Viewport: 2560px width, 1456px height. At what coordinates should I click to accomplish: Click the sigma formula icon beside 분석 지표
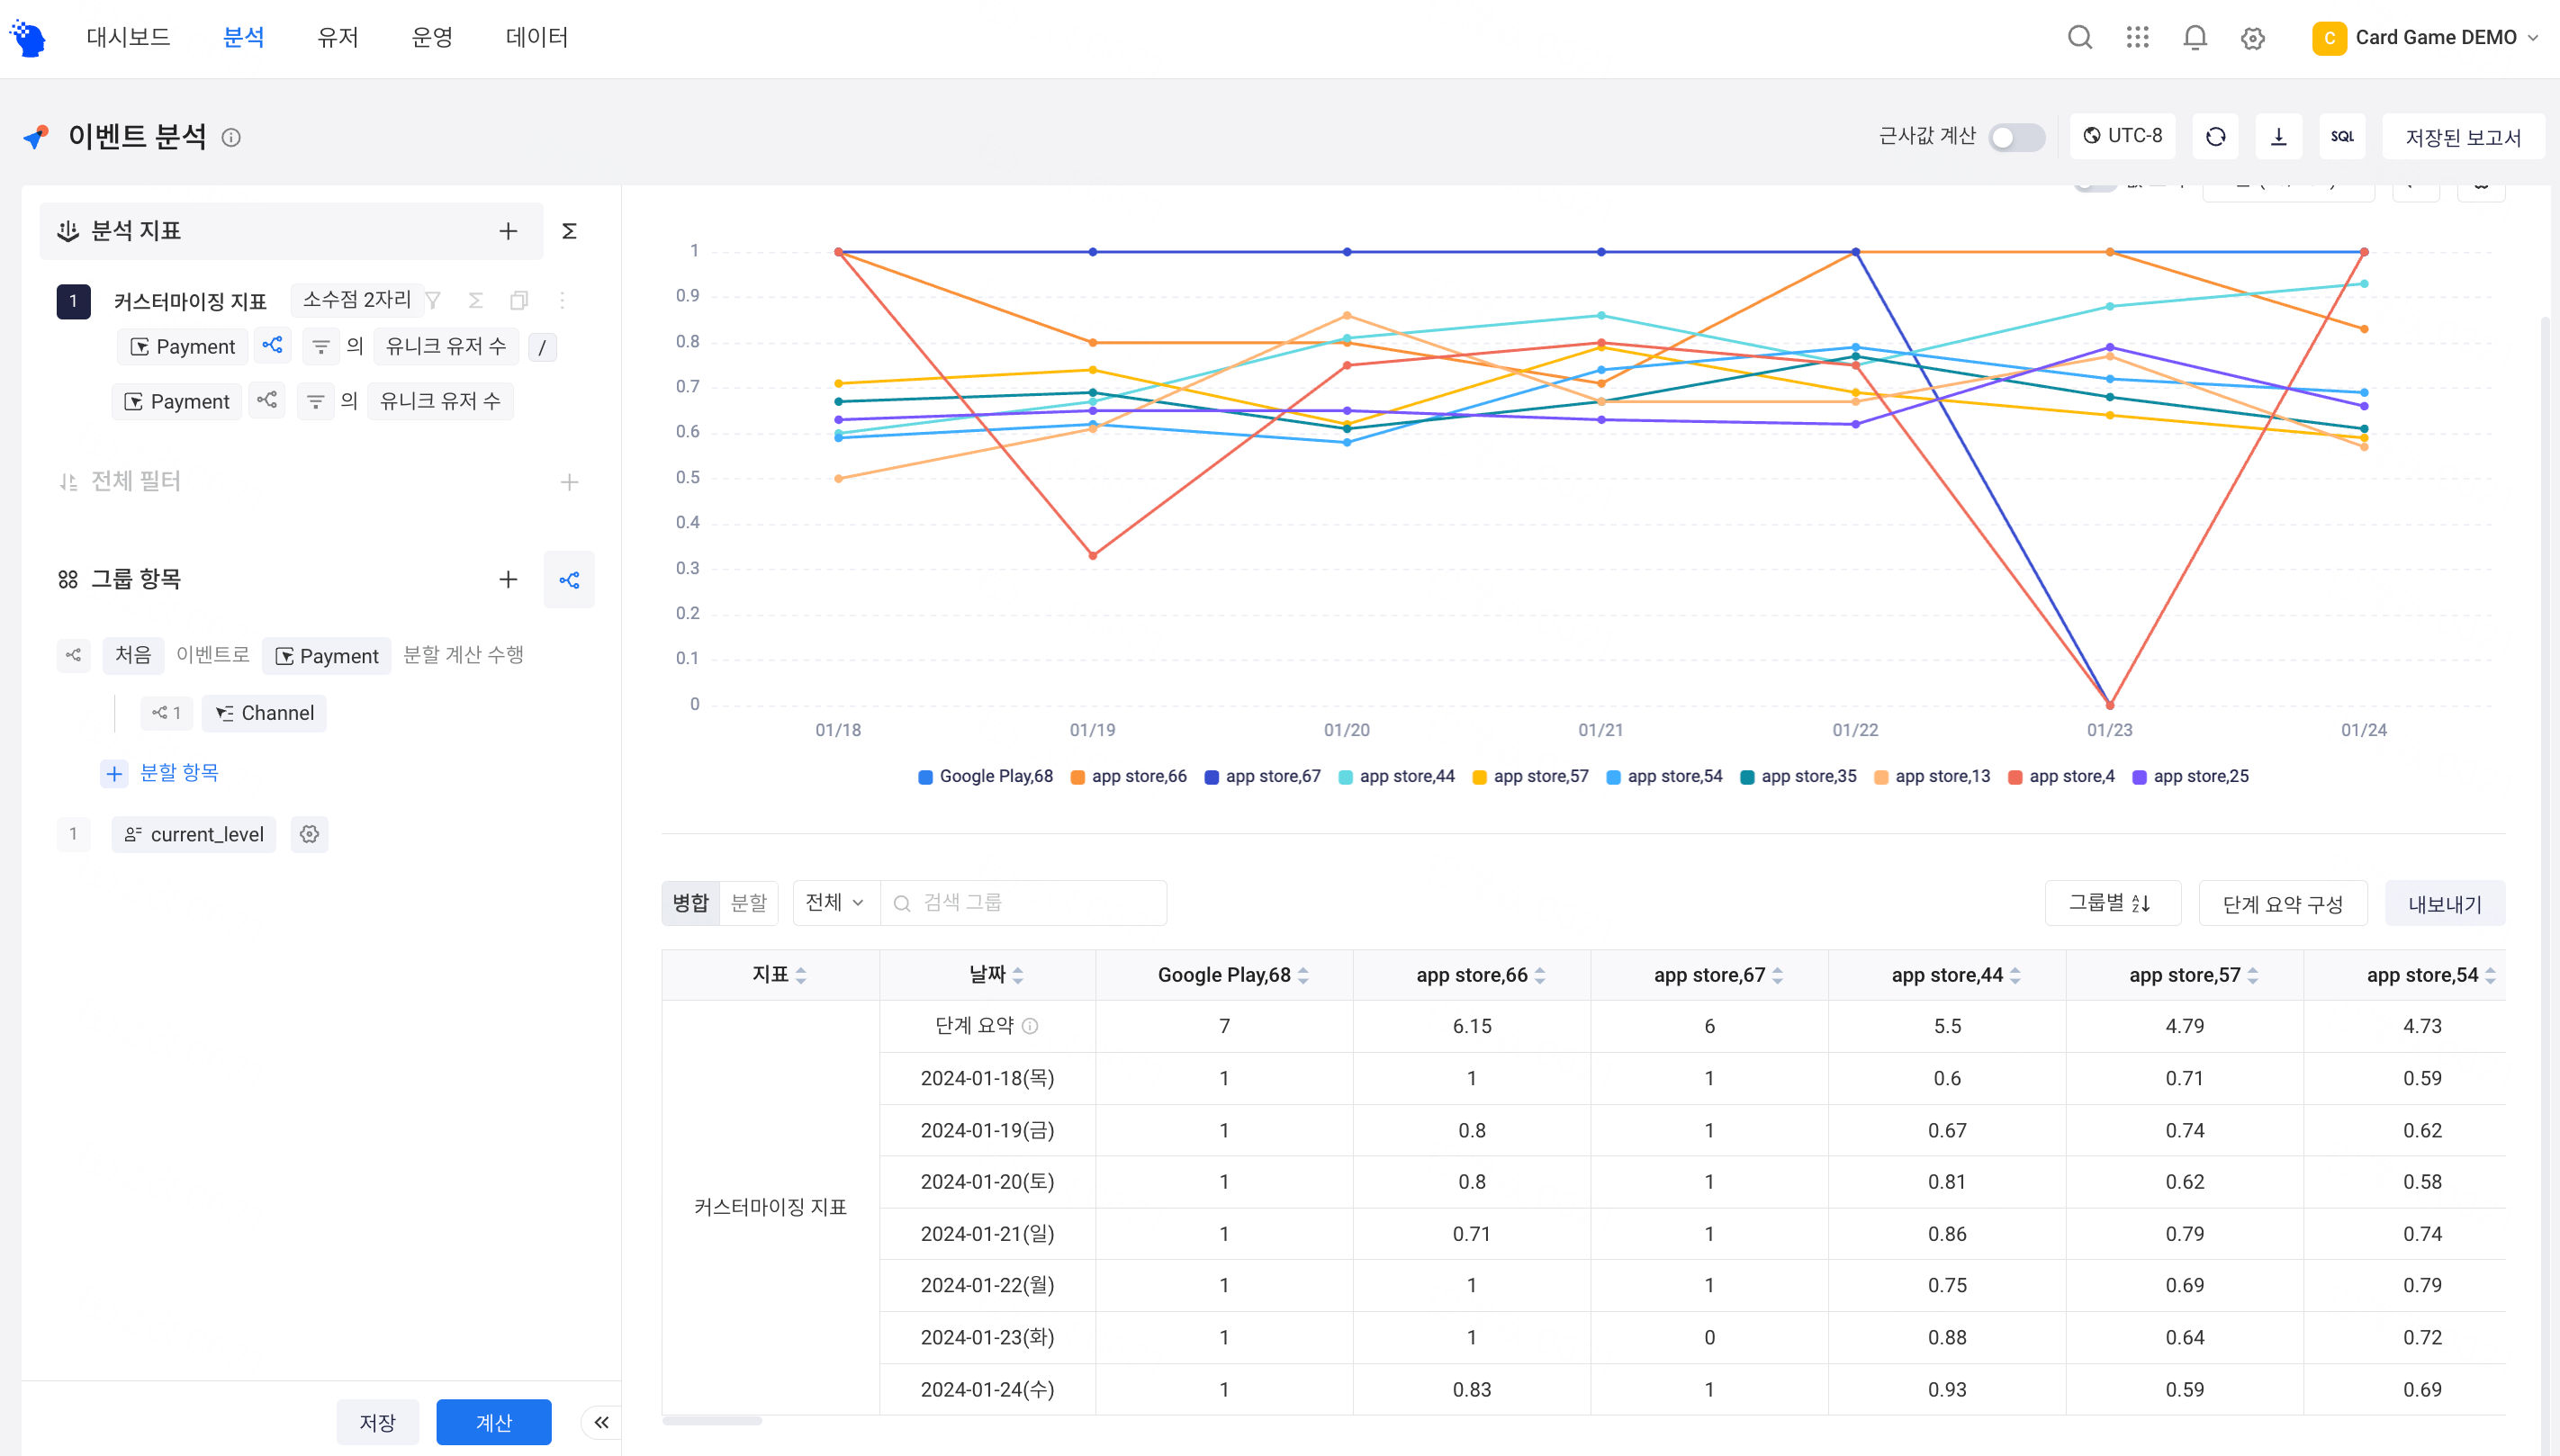[569, 231]
